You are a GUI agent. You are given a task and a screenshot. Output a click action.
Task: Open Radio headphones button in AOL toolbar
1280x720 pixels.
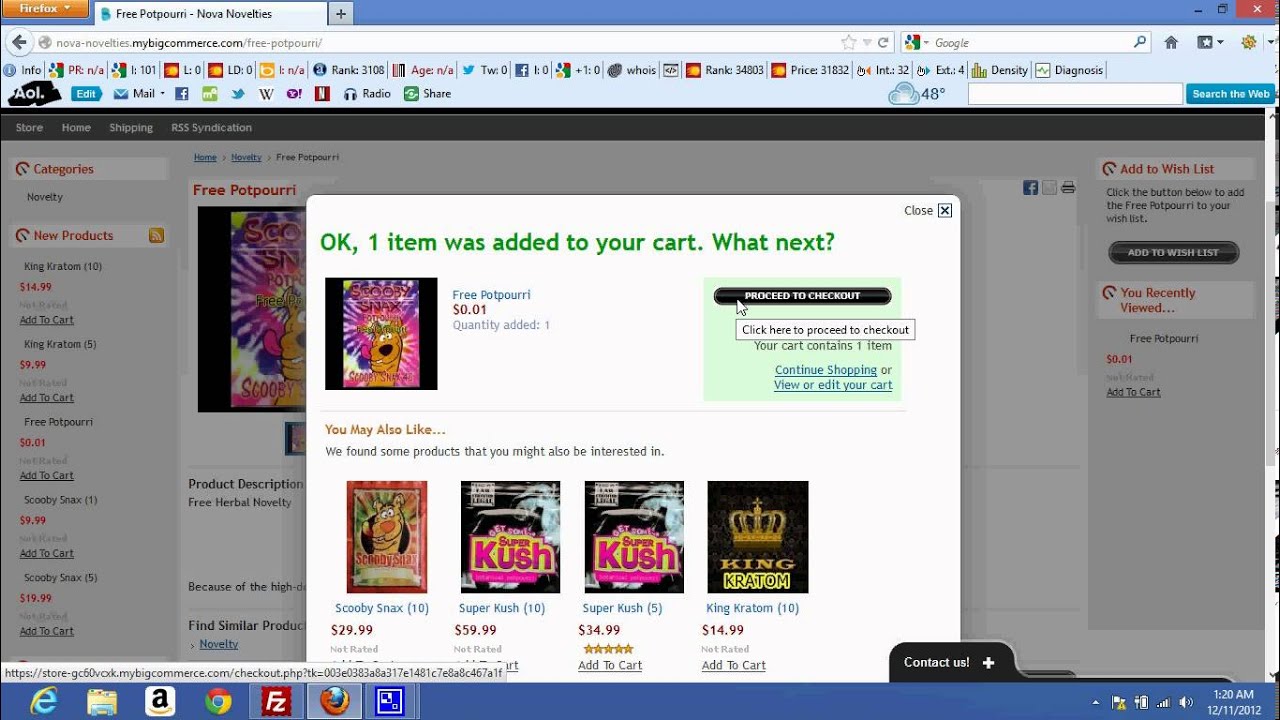pos(367,94)
